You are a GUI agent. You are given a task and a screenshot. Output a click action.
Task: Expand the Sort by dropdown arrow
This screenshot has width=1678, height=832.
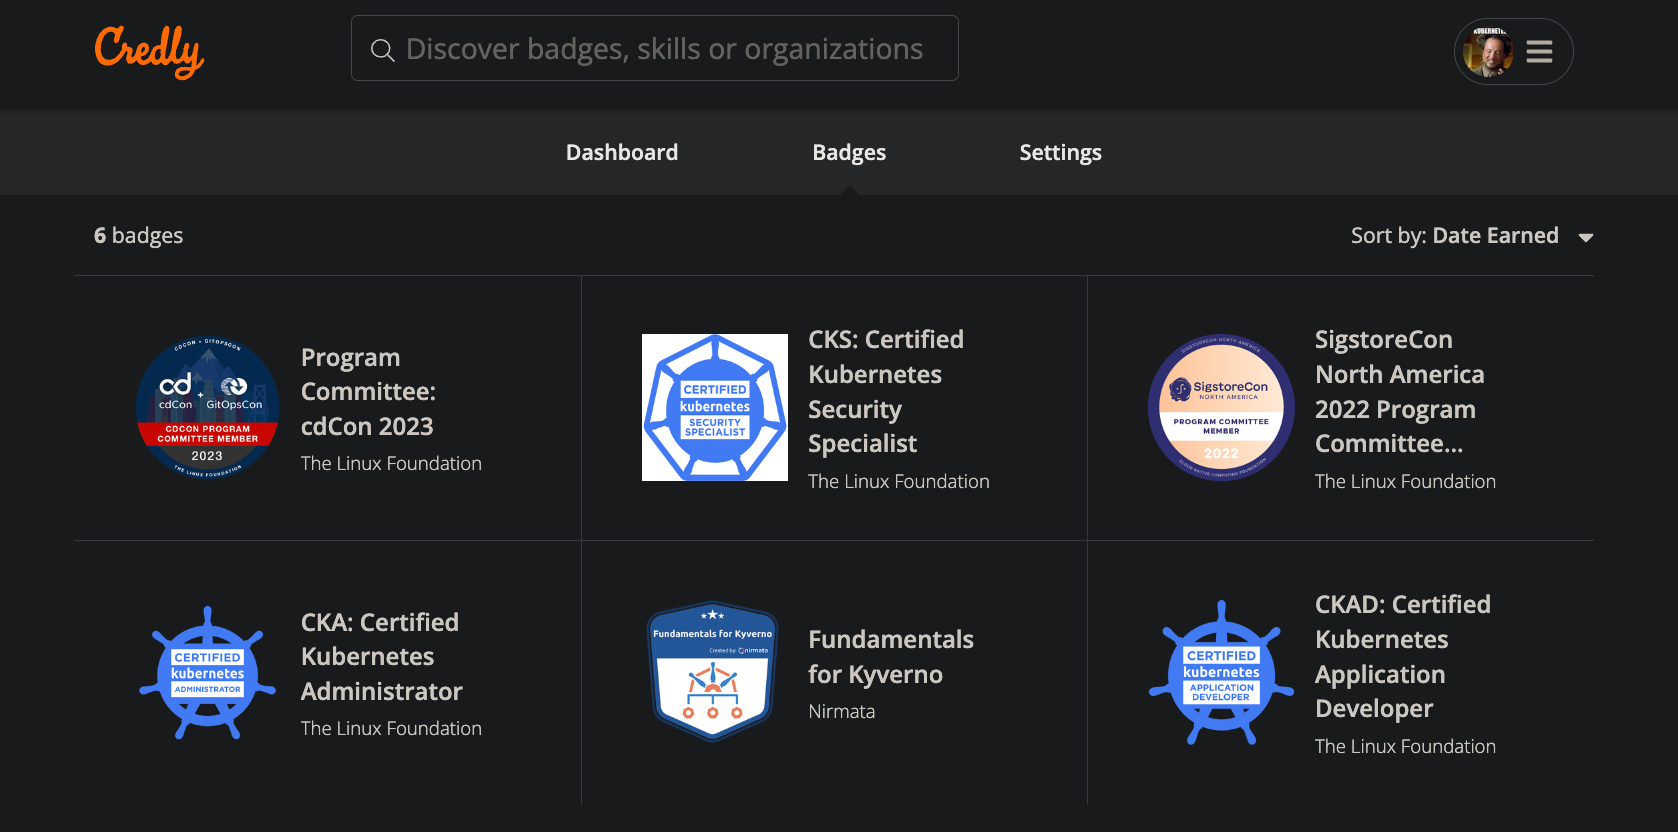point(1586,238)
